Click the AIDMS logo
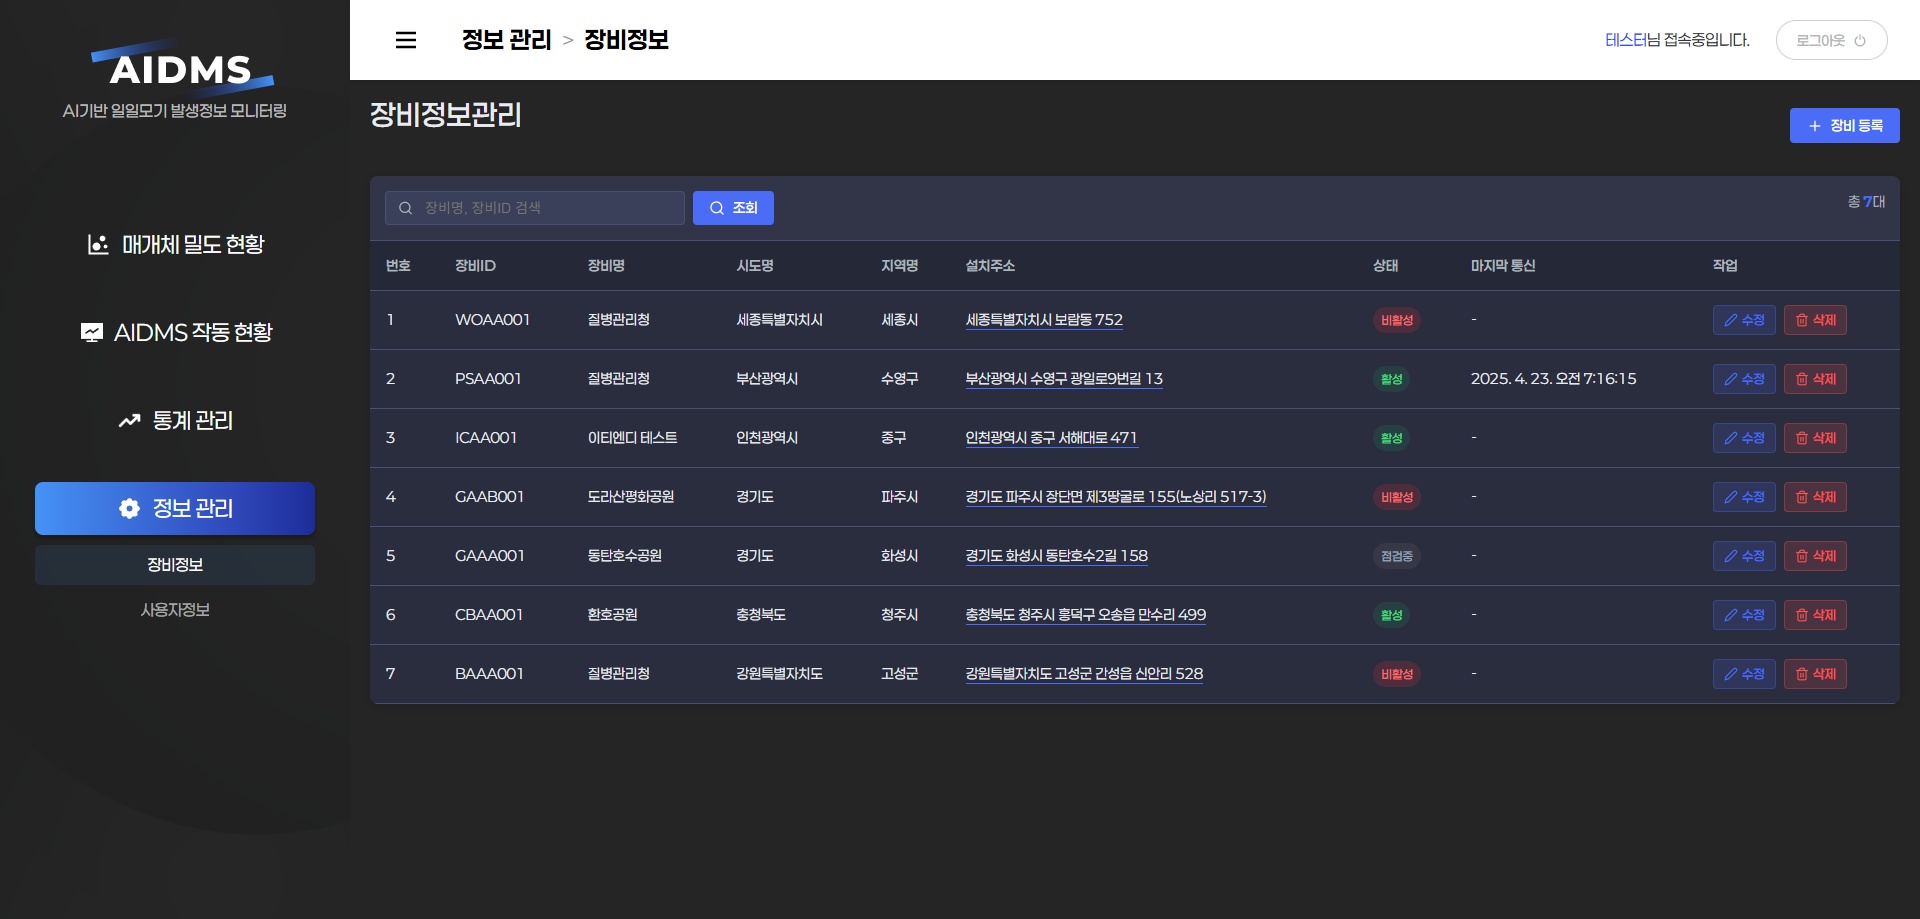Screen dimensions: 1920x919 pyautogui.click(x=180, y=69)
